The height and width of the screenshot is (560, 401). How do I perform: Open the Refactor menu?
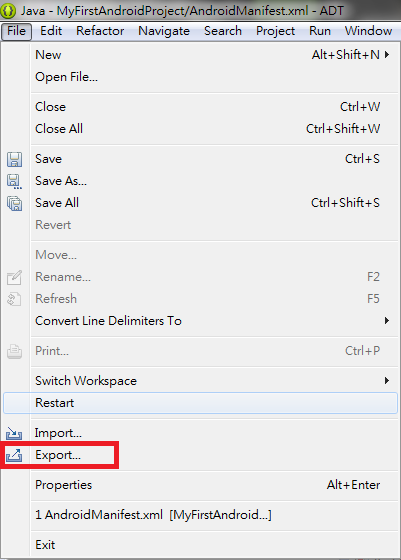100,31
